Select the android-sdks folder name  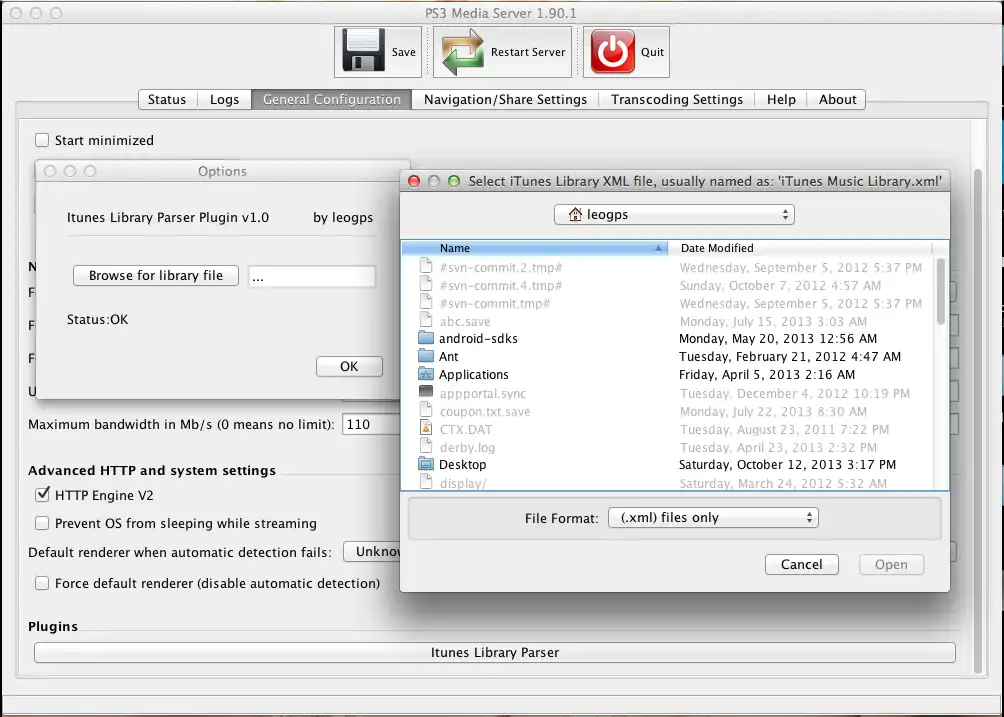click(x=478, y=338)
